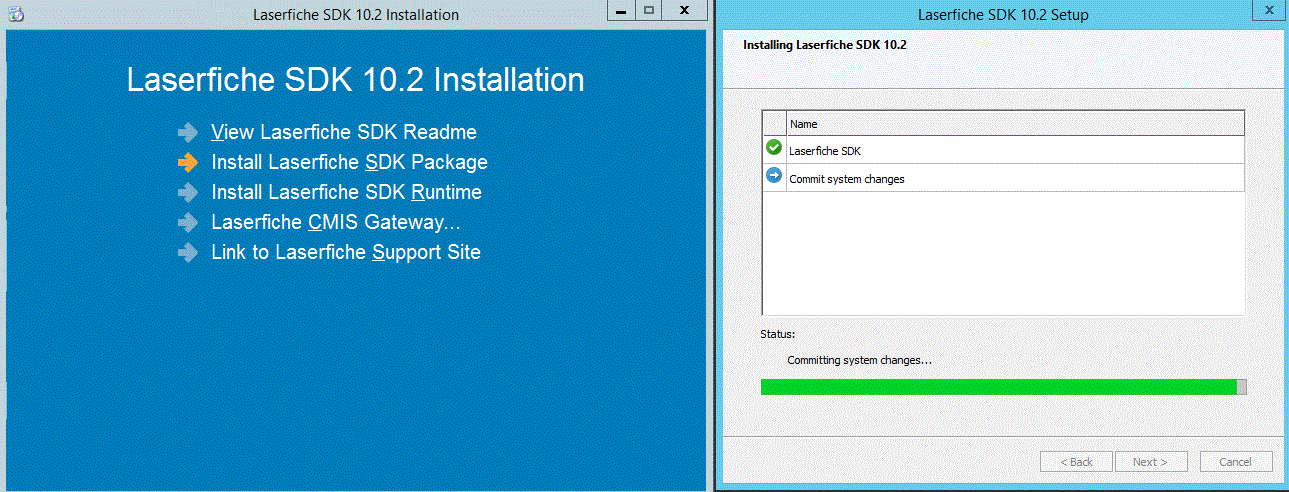Click the orange arrow beside Install SDK Package
1289x492 pixels.
188,162
